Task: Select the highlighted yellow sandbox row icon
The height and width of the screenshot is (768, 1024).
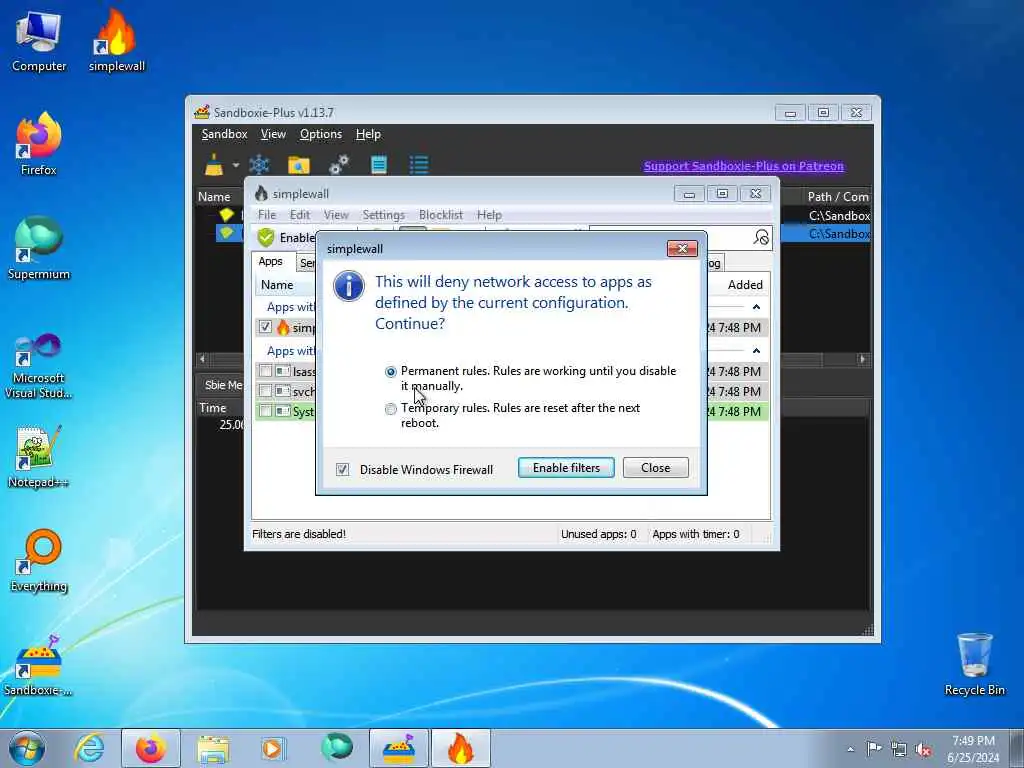Action: click(x=227, y=233)
